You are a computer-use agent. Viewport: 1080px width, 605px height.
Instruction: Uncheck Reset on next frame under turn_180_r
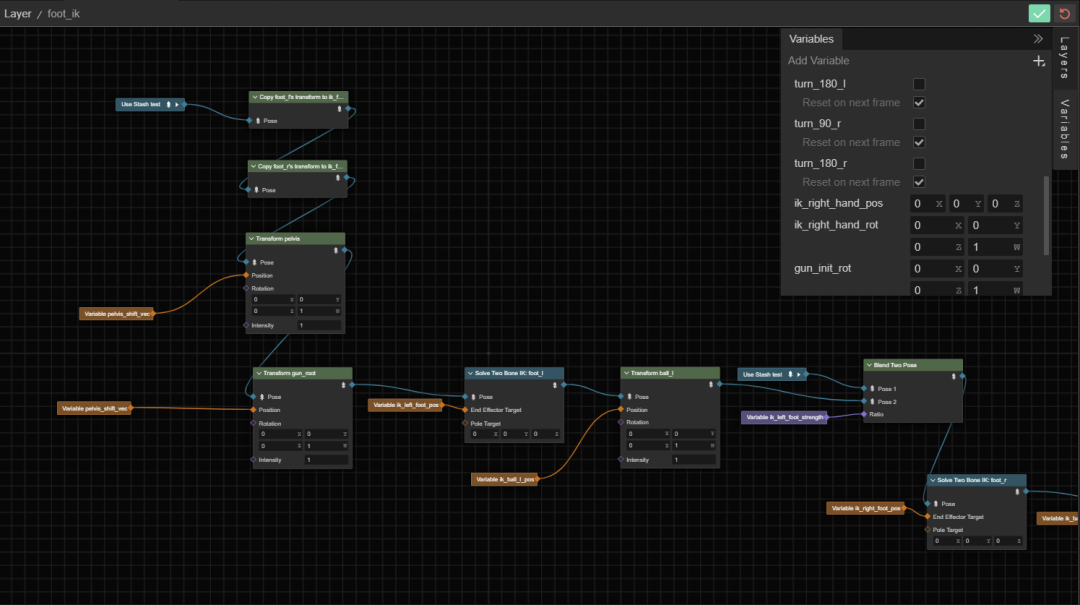click(919, 182)
